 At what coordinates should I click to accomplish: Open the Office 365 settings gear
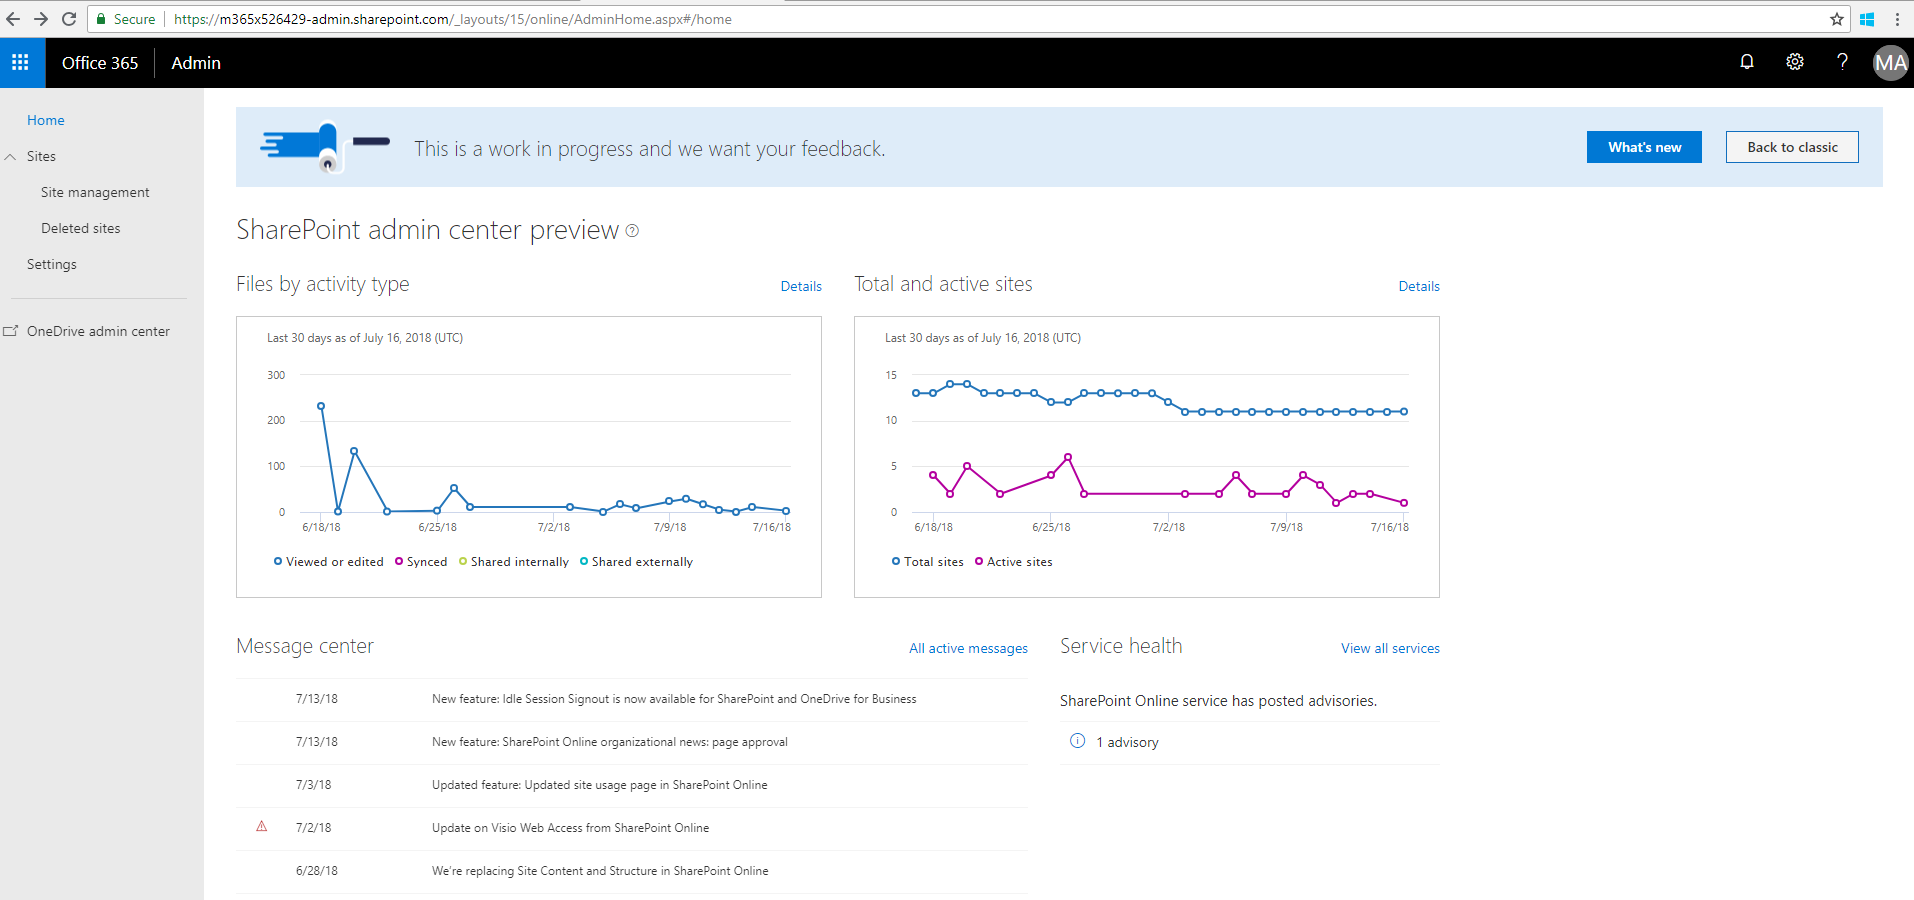point(1794,61)
